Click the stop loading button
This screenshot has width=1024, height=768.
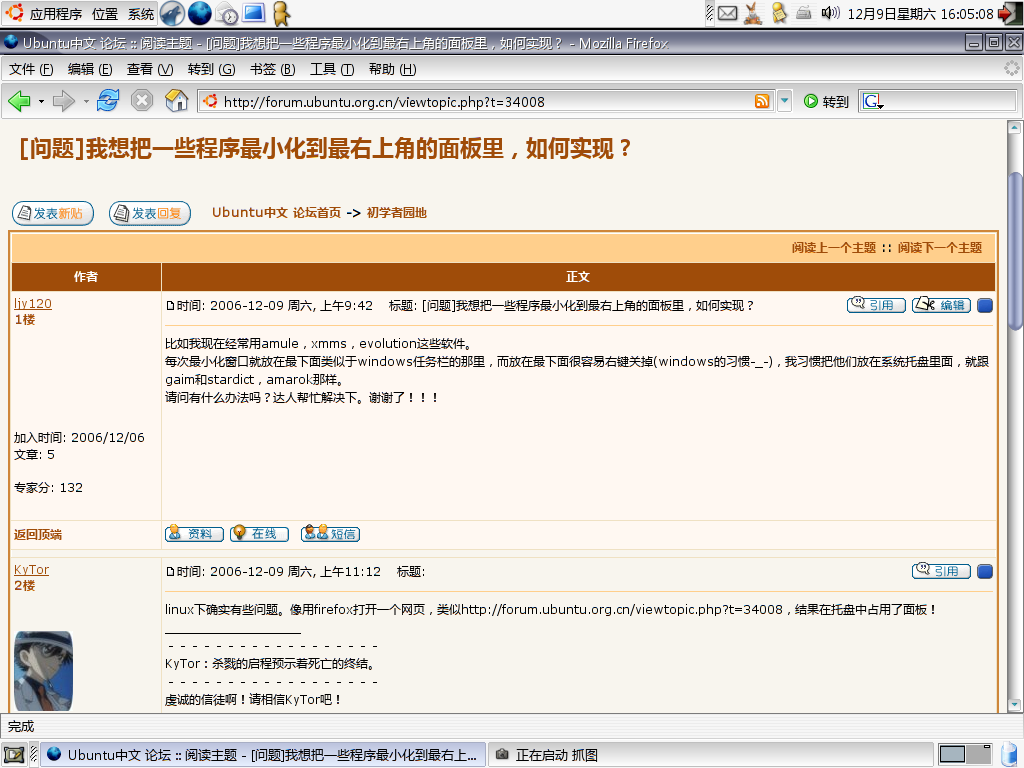142,101
